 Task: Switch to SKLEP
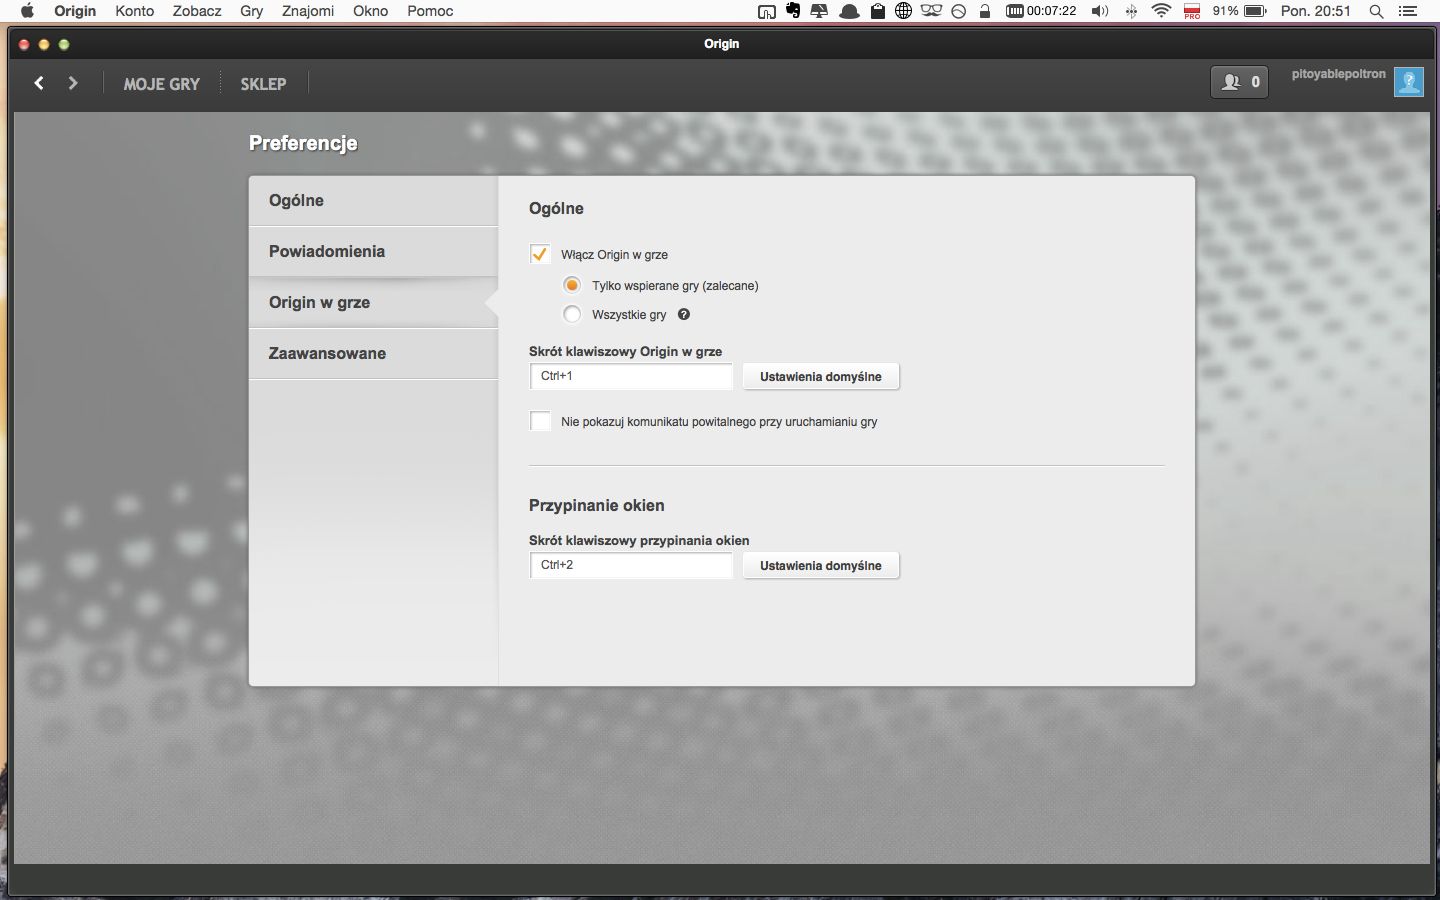click(x=263, y=84)
